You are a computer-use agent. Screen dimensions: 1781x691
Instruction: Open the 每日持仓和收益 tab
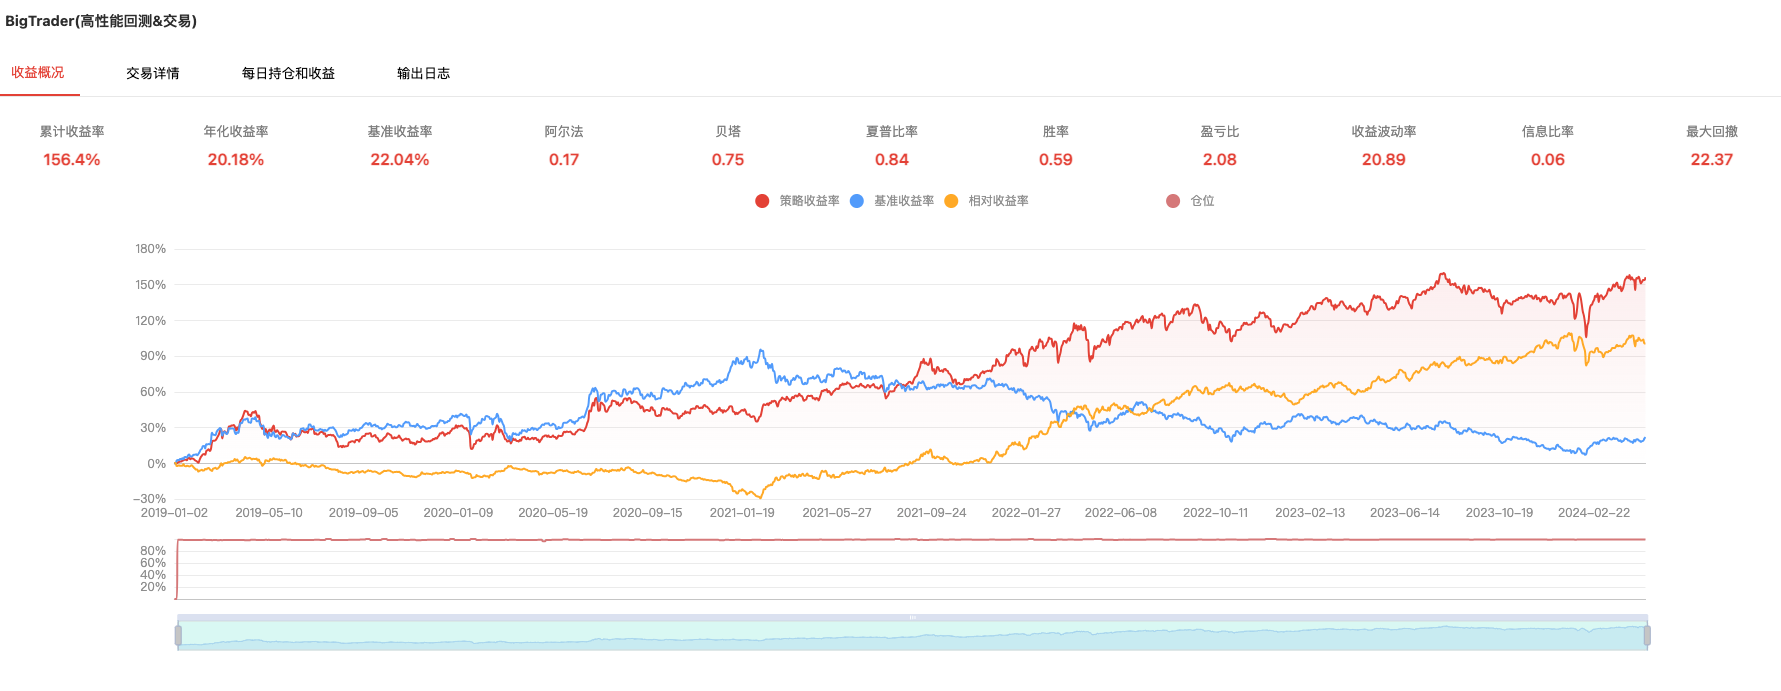click(288, 73)
